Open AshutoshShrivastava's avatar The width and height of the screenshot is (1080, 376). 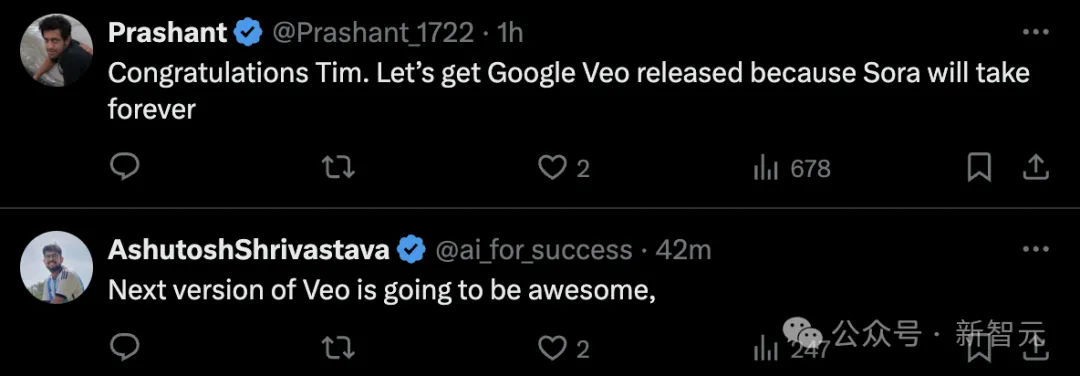(56, 267)
